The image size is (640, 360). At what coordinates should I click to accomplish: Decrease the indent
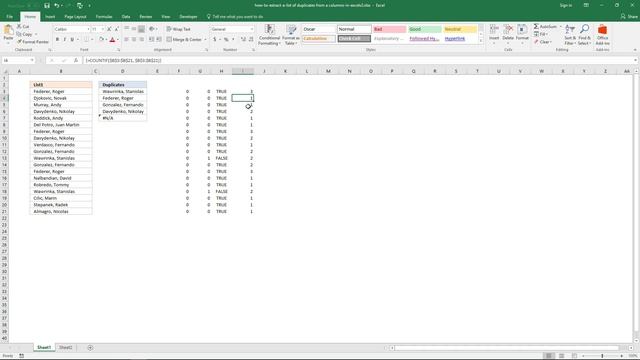point(151,40)
